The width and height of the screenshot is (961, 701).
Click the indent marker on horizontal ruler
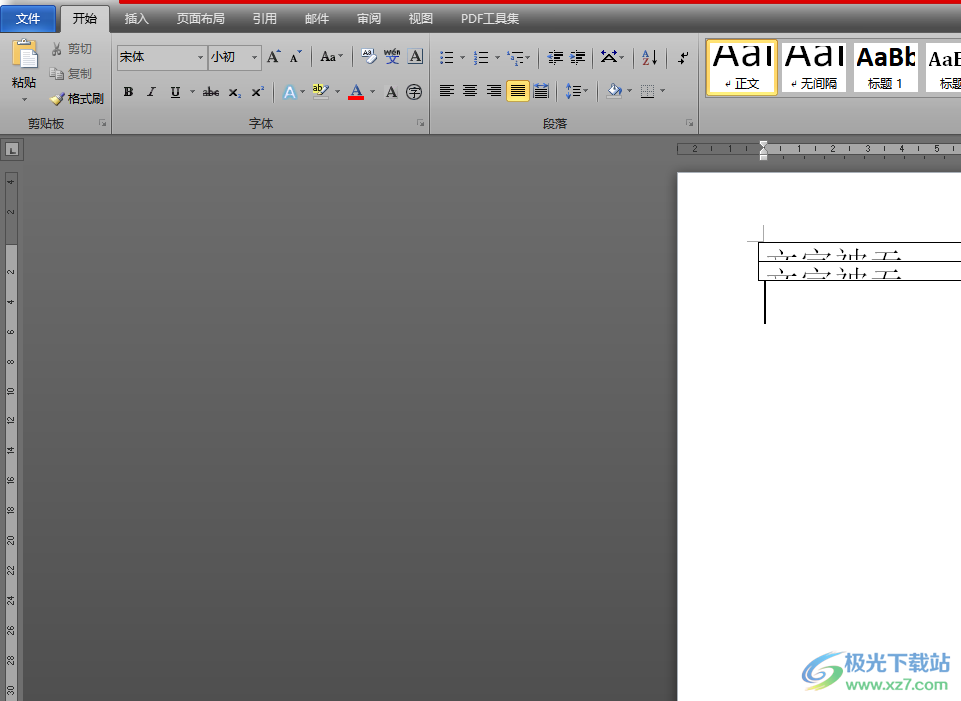pos(763,150)
